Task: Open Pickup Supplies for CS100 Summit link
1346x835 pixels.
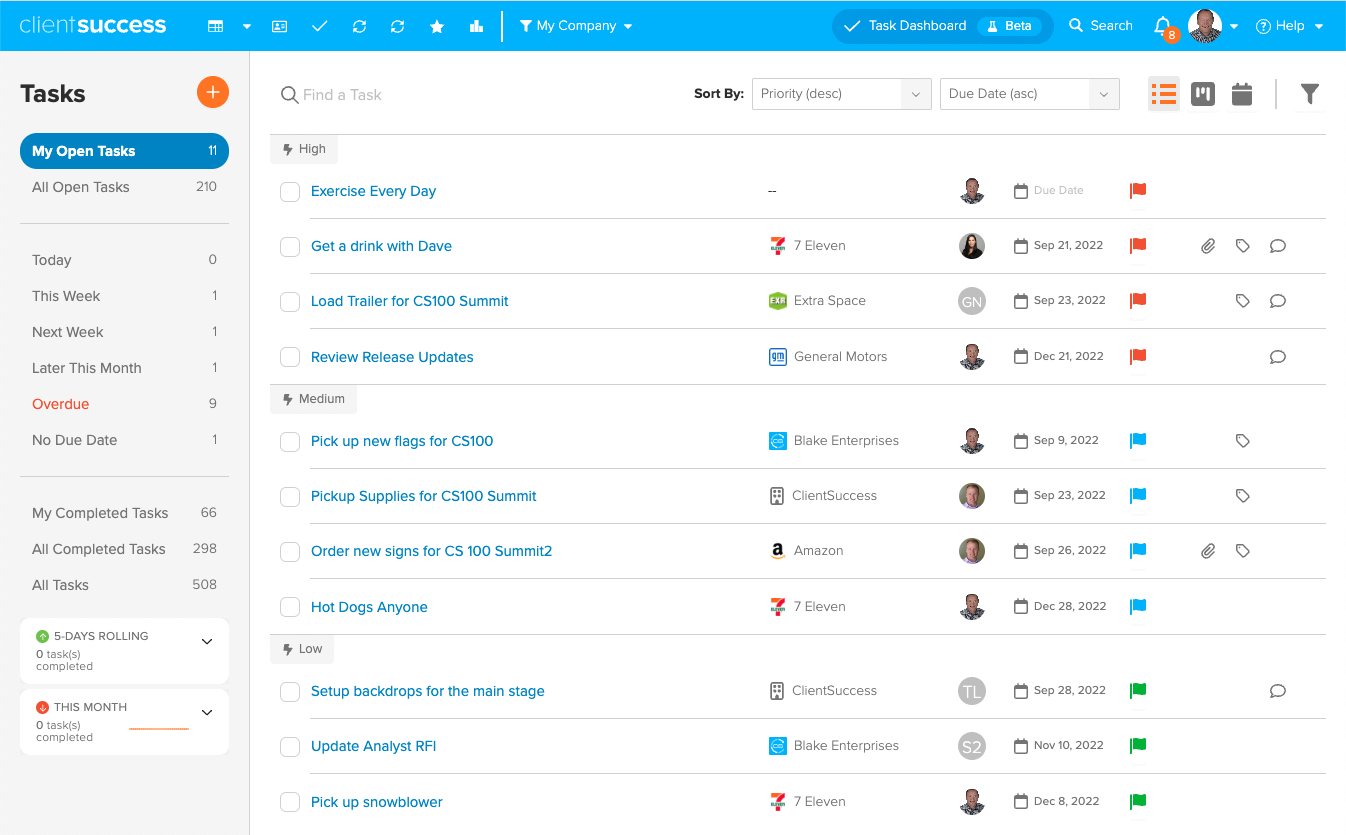Action: tap(424, 496)
